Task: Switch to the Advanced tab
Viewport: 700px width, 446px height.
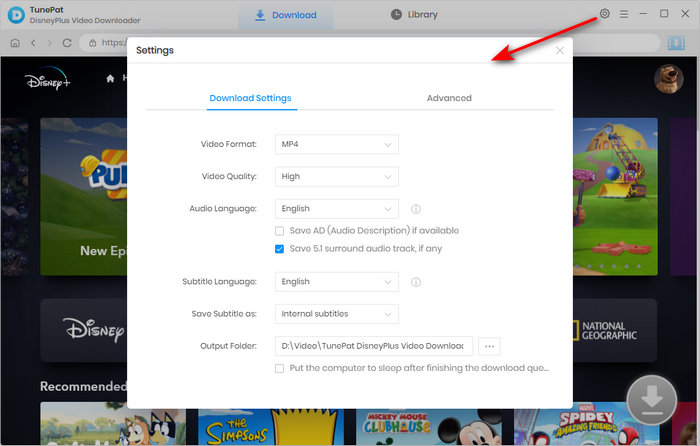Action: click(449, 98)
